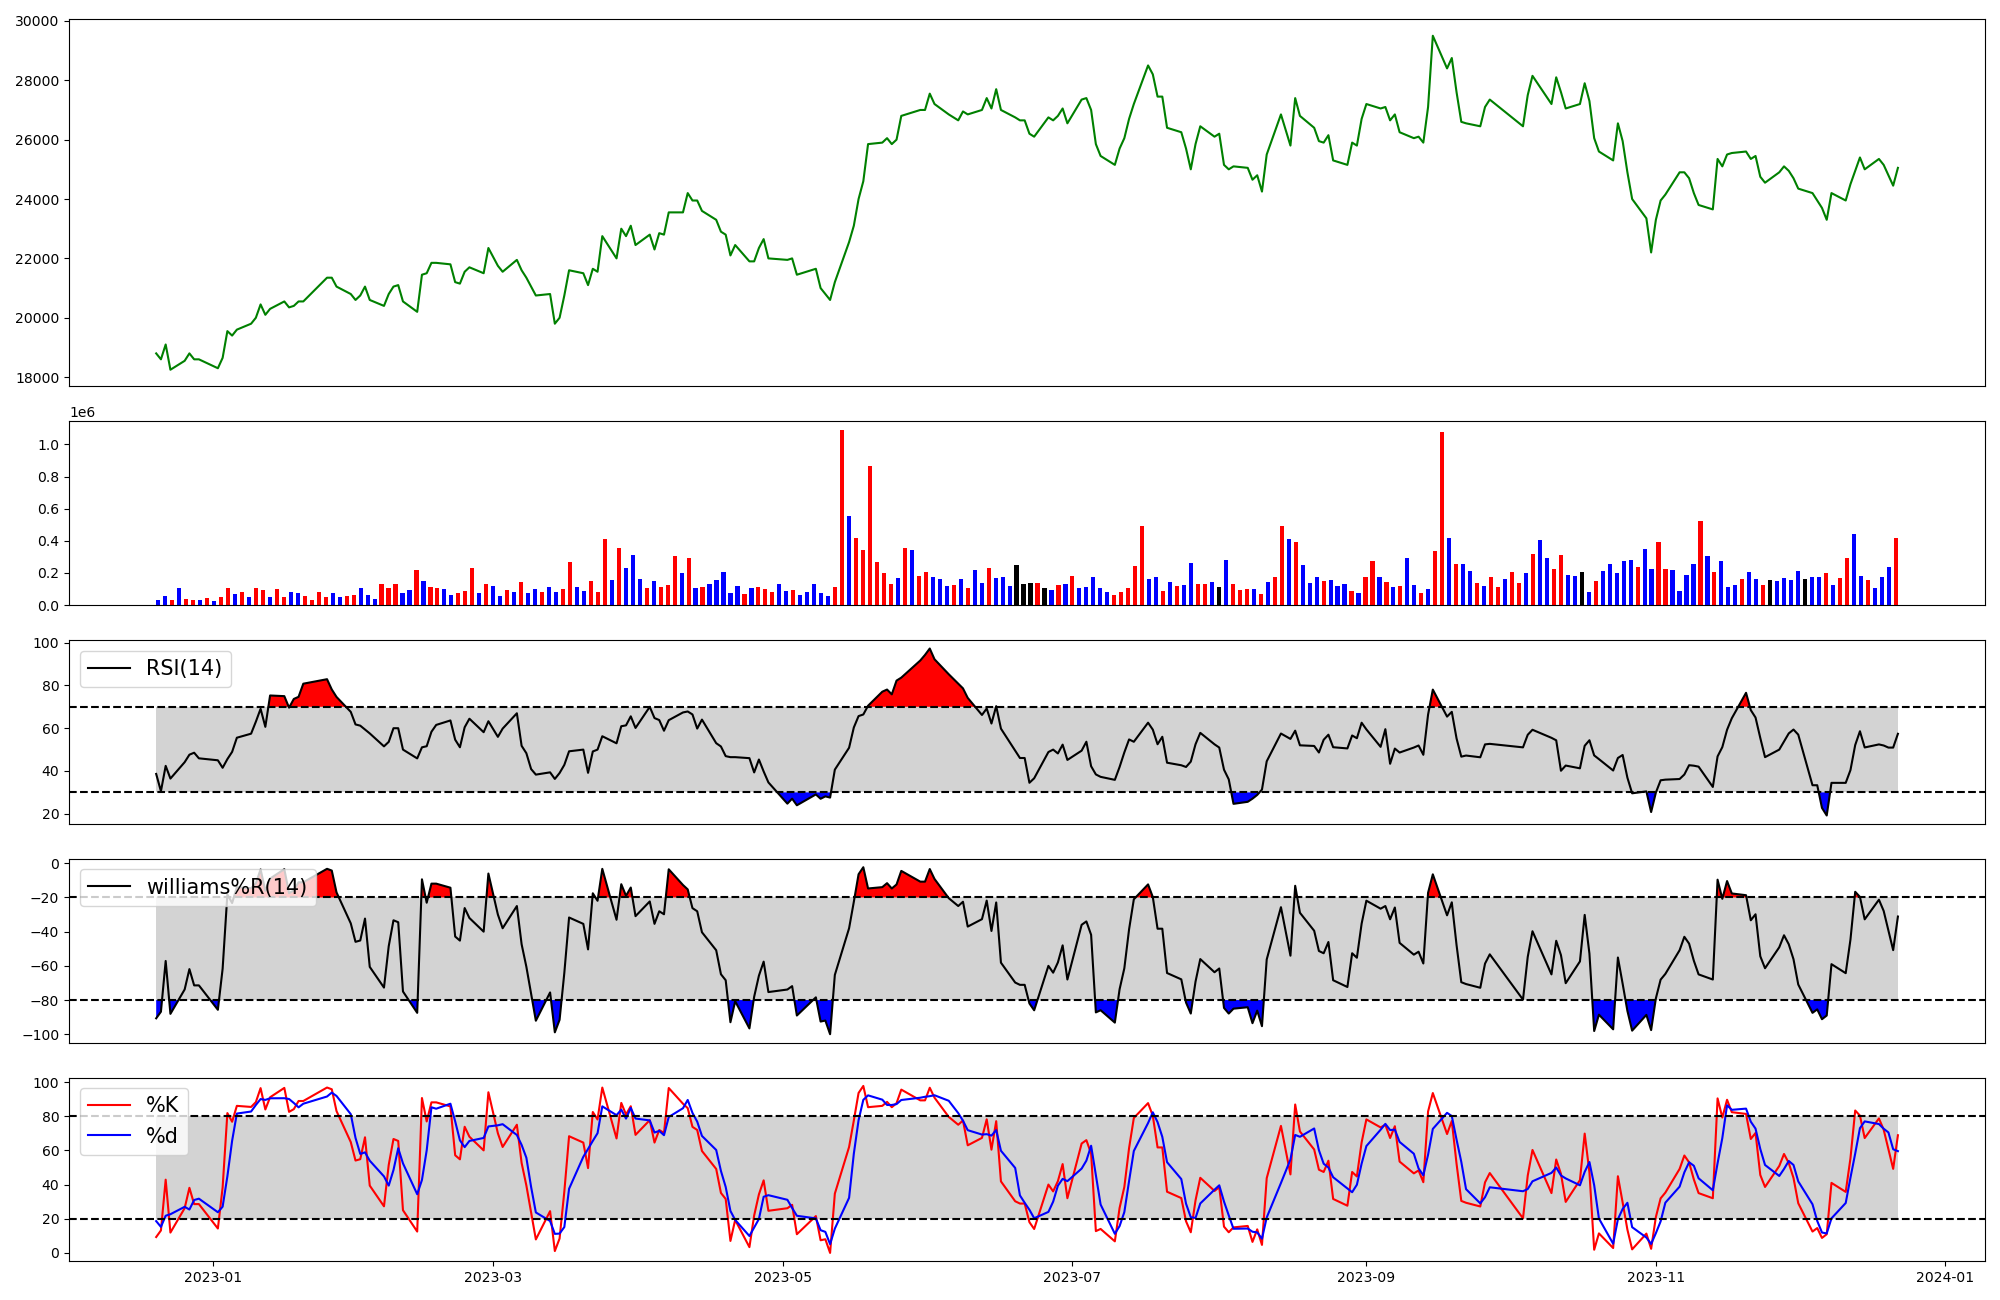Select the 2023-05 date tick label
The width and height of the screenshot is (2000, 1300).
click(783, 1277)
